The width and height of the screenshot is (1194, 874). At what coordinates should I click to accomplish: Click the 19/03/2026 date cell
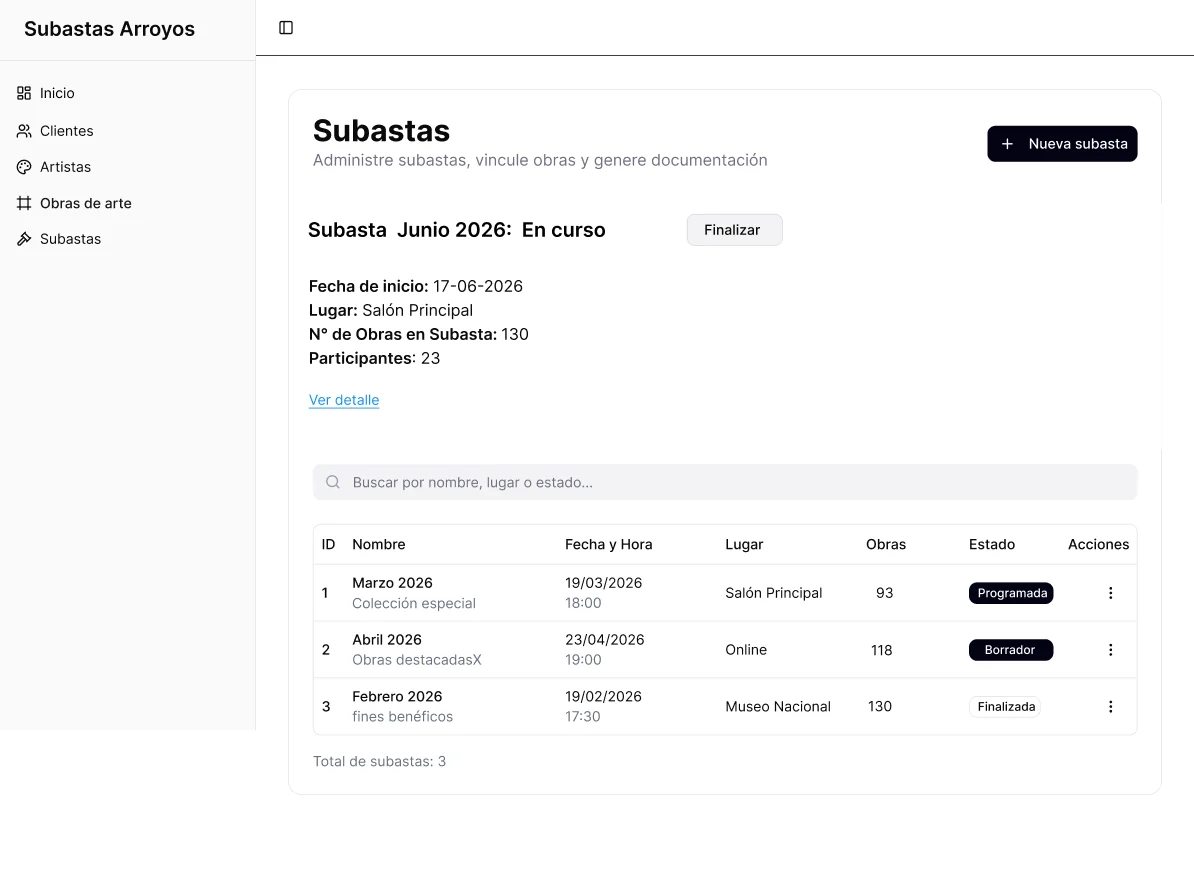point(603,583)
